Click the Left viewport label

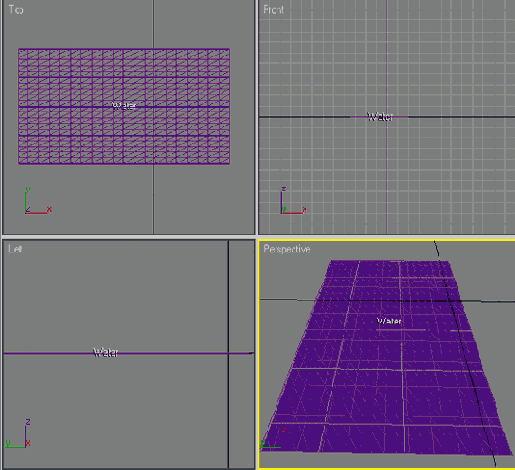point(15,249)
